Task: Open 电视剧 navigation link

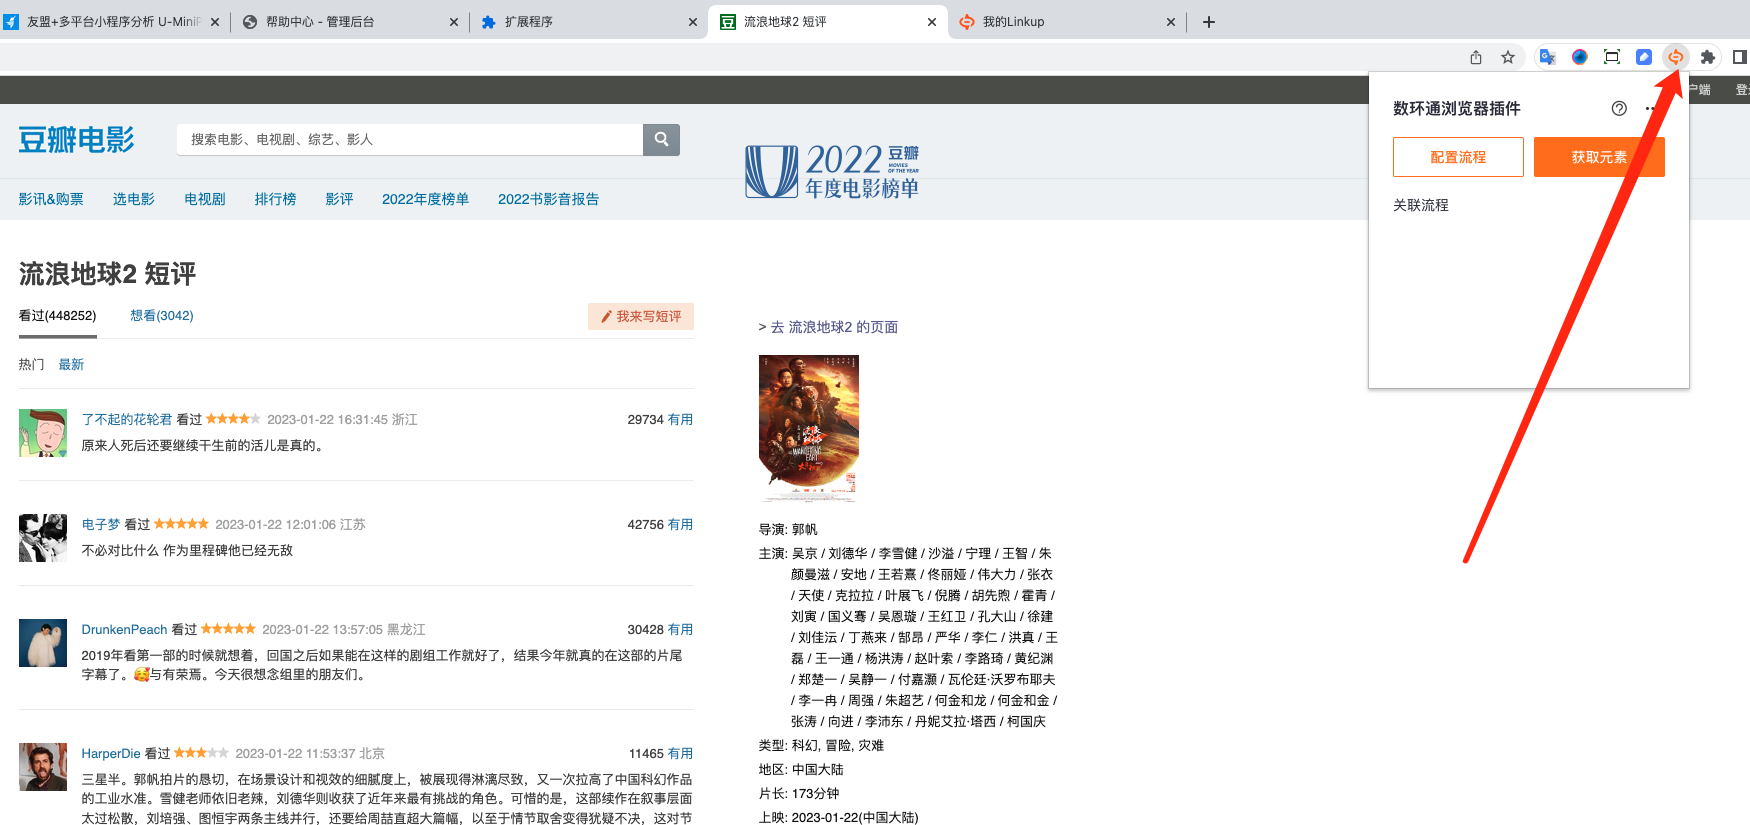Action: [x=205, y=199]
